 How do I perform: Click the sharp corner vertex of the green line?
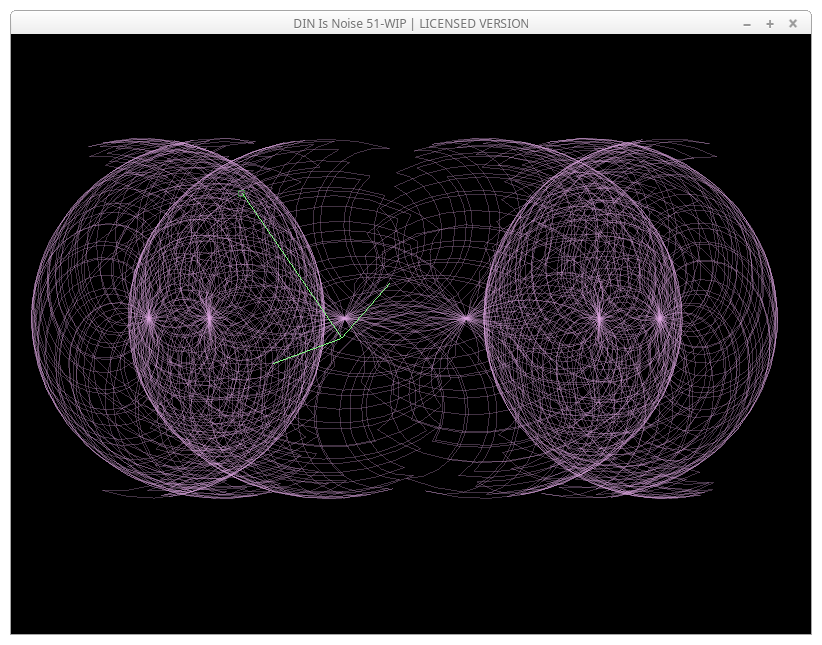tap(341, 337)
